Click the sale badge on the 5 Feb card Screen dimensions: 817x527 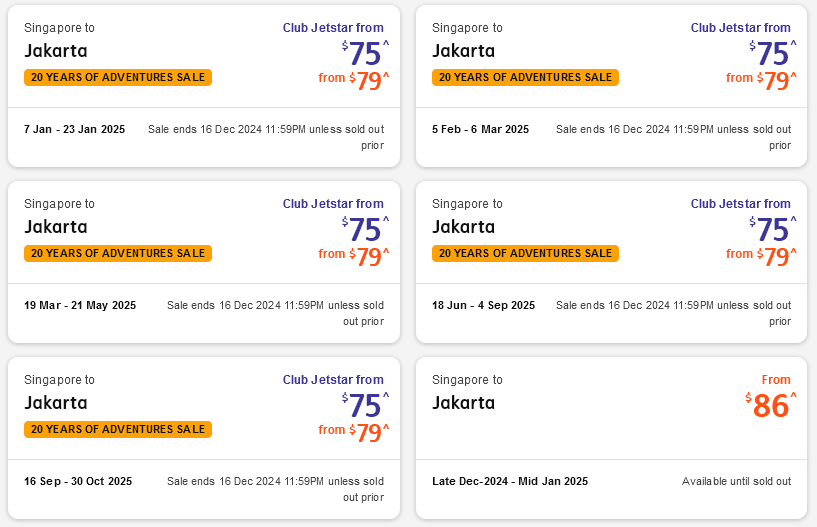point(525,77)
